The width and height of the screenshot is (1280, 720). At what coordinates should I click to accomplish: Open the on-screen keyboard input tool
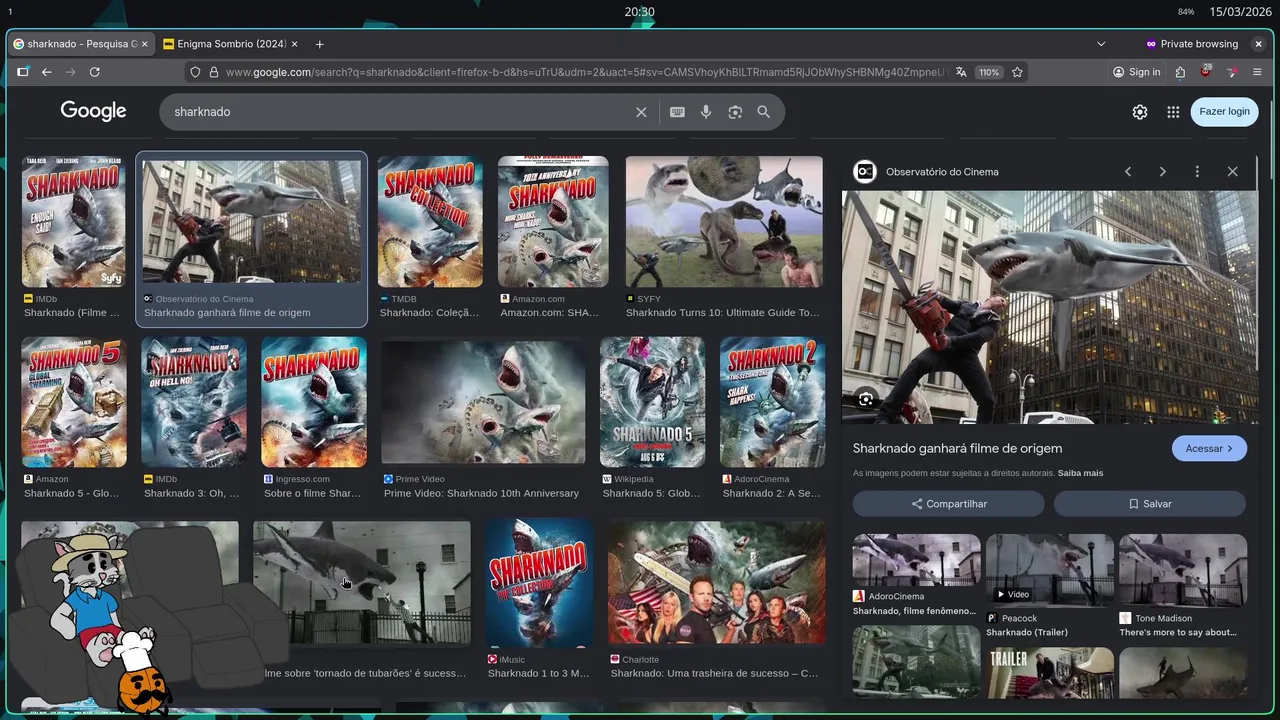pyautogui.click(x=677, y=112)
